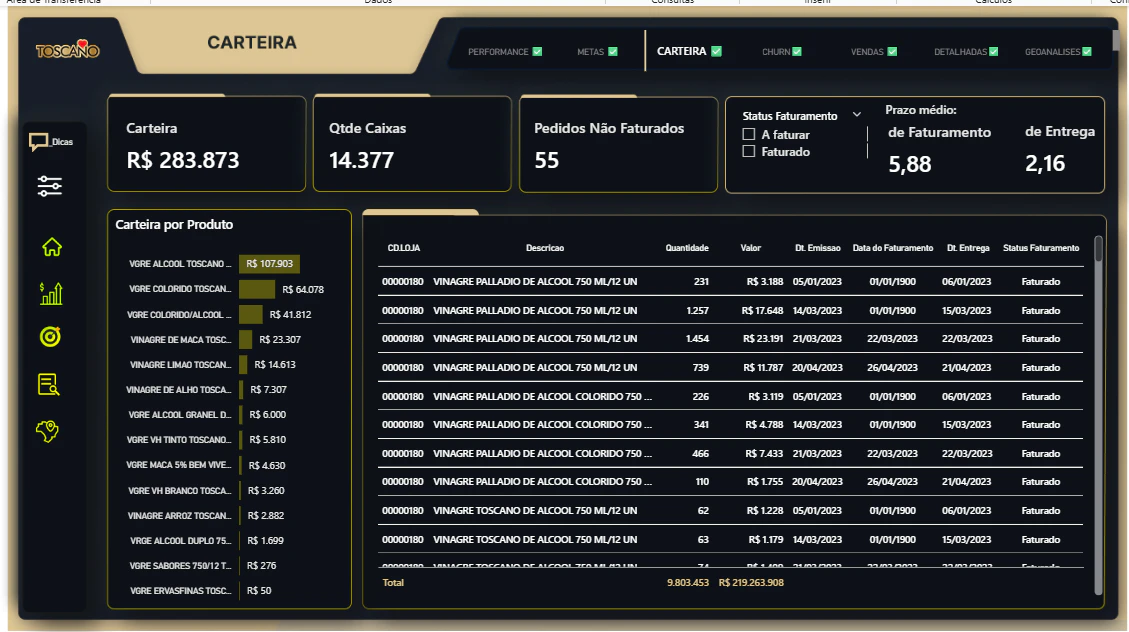Viewport: 1129px width, 632px height.
Task: Click the Carteira por Produto chart title
Action: point(174,225)
